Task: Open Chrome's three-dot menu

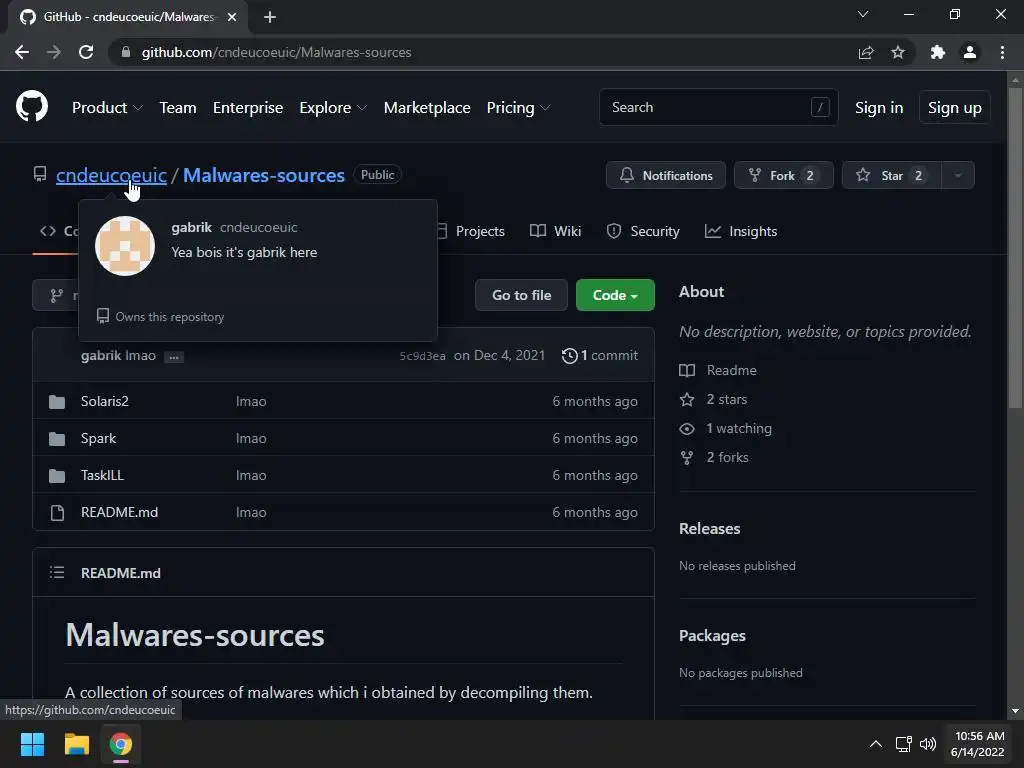Action: (x=1002, y=52)
